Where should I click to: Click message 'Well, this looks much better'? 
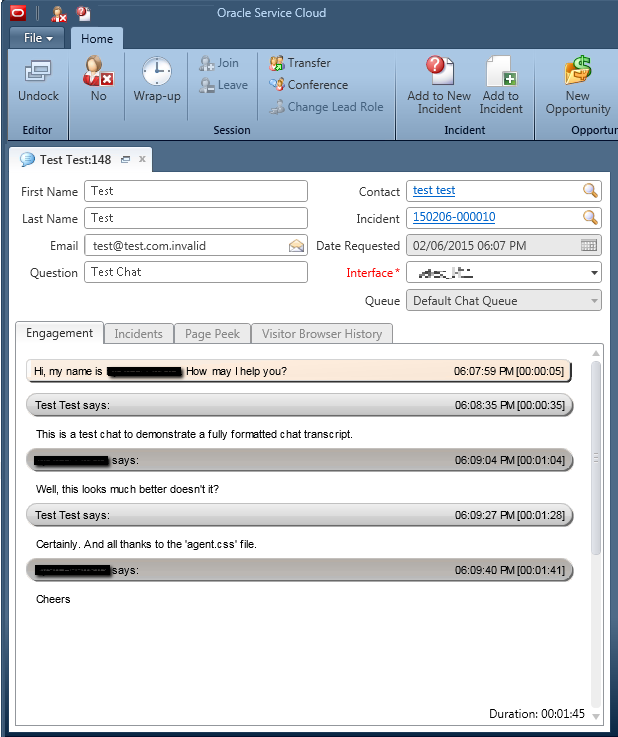tap(127, 489)
